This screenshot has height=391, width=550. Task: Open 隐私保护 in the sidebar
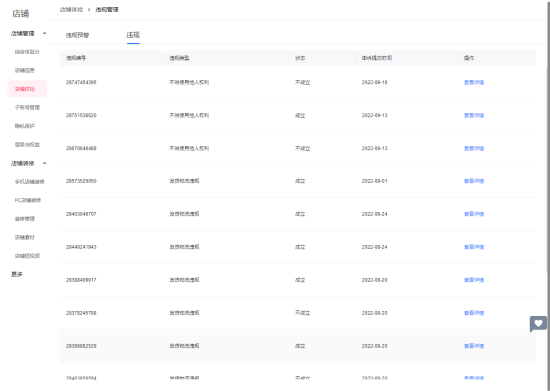(x=25, y=126)
